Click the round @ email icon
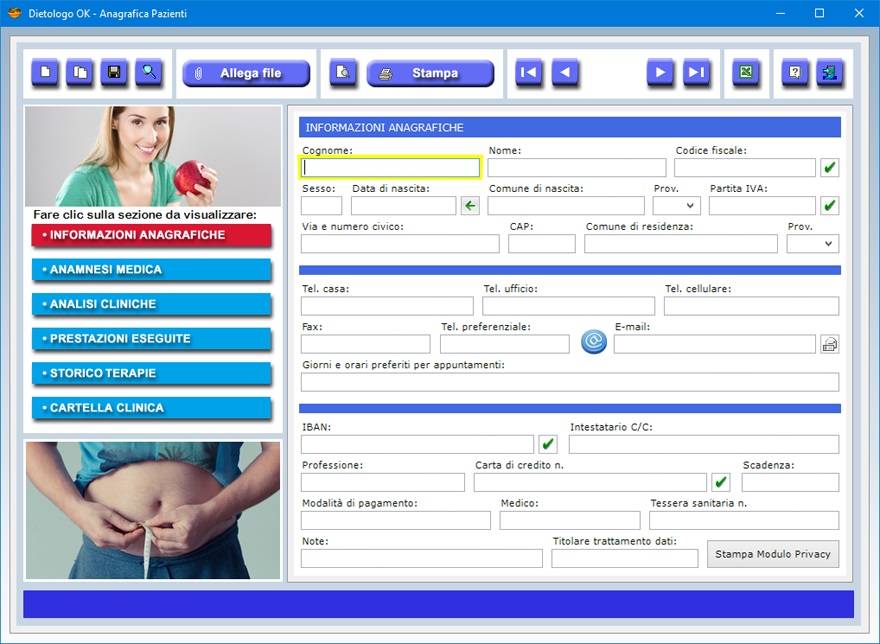This screenshot has width=880, height=644. (593, 341)
